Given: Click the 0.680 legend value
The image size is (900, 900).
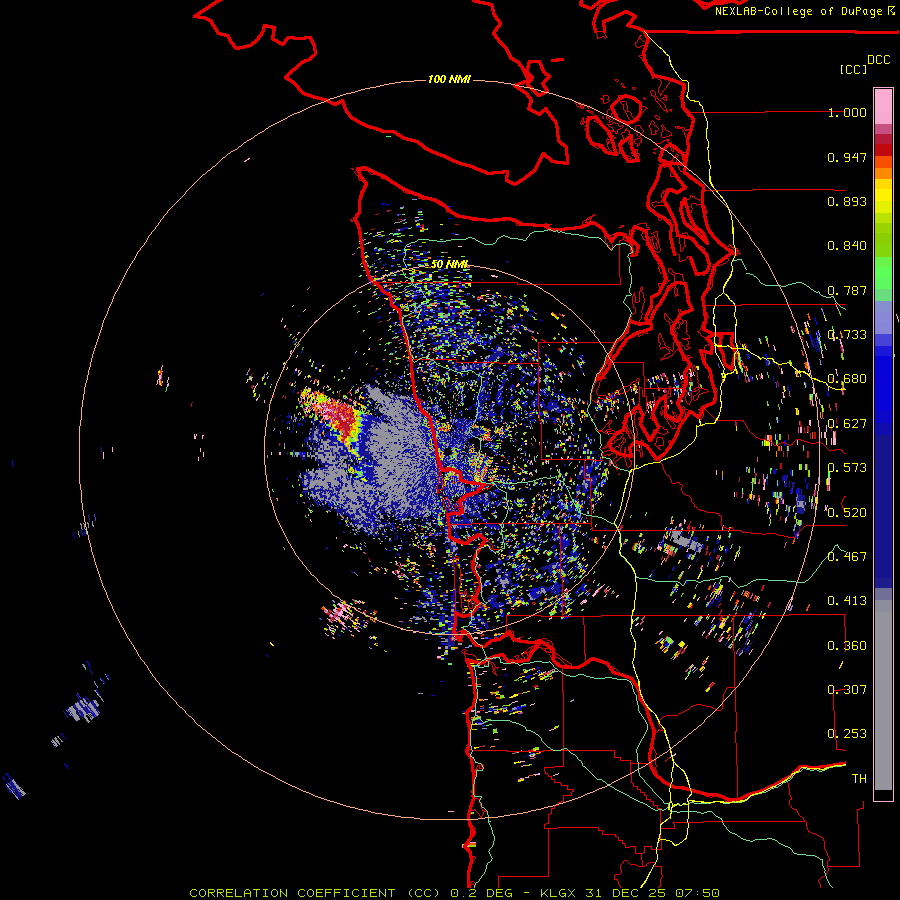Looking at the screenshot, I should 847,379.
